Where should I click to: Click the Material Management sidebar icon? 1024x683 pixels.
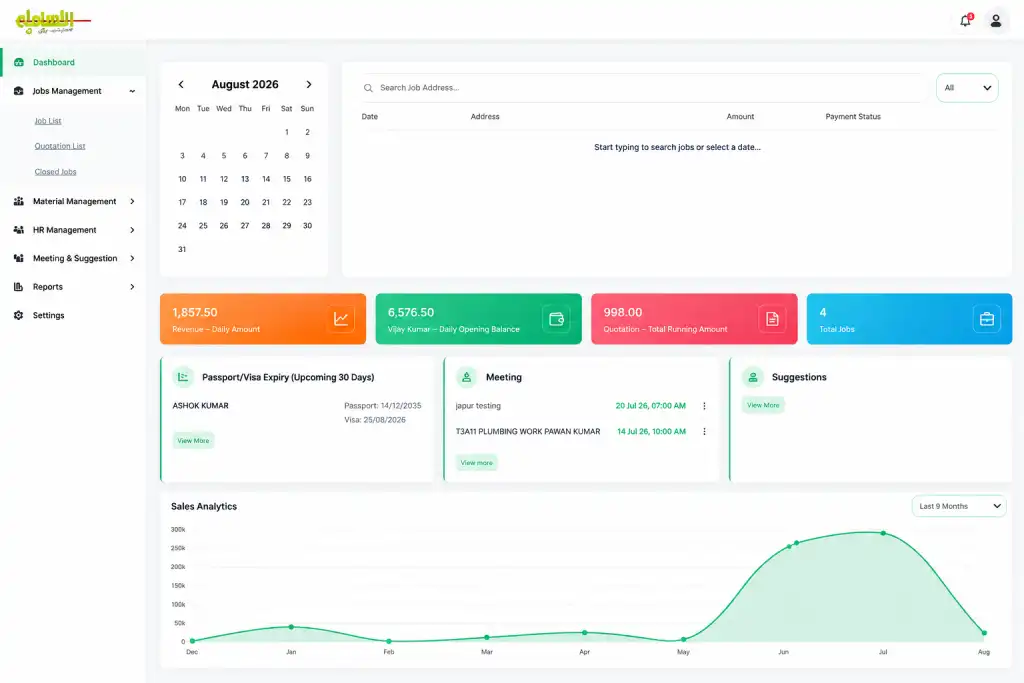[x=19, y=201]
